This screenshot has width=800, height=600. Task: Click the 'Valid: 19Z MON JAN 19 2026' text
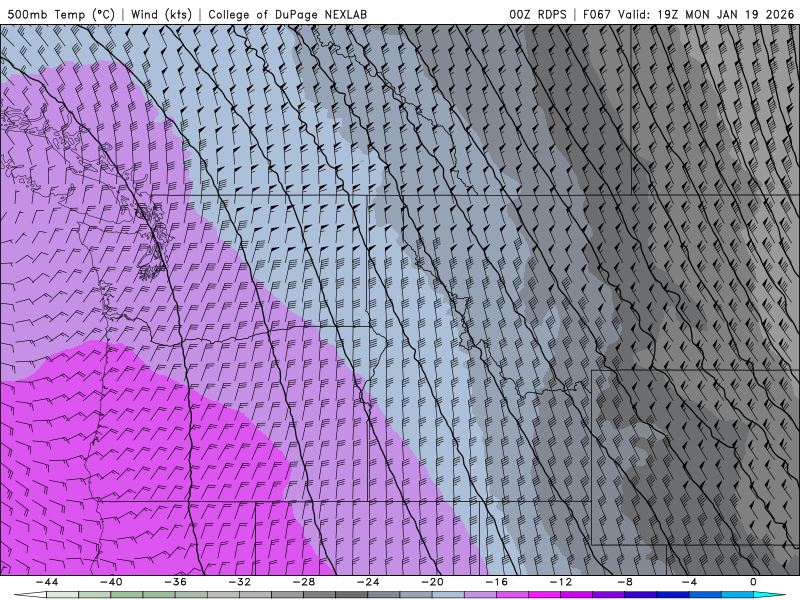pos(706,14)
